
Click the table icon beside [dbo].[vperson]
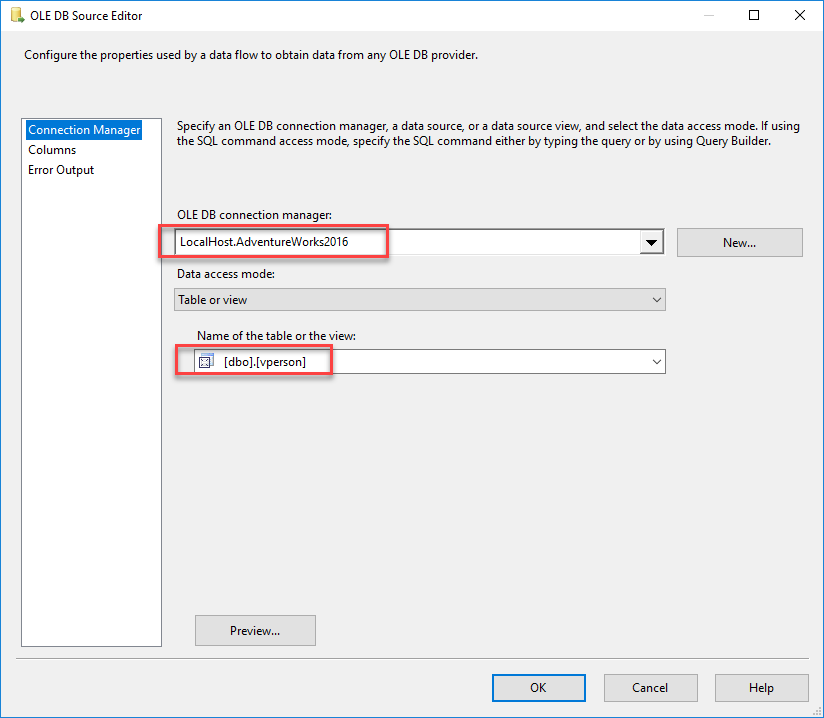point(207,361)
